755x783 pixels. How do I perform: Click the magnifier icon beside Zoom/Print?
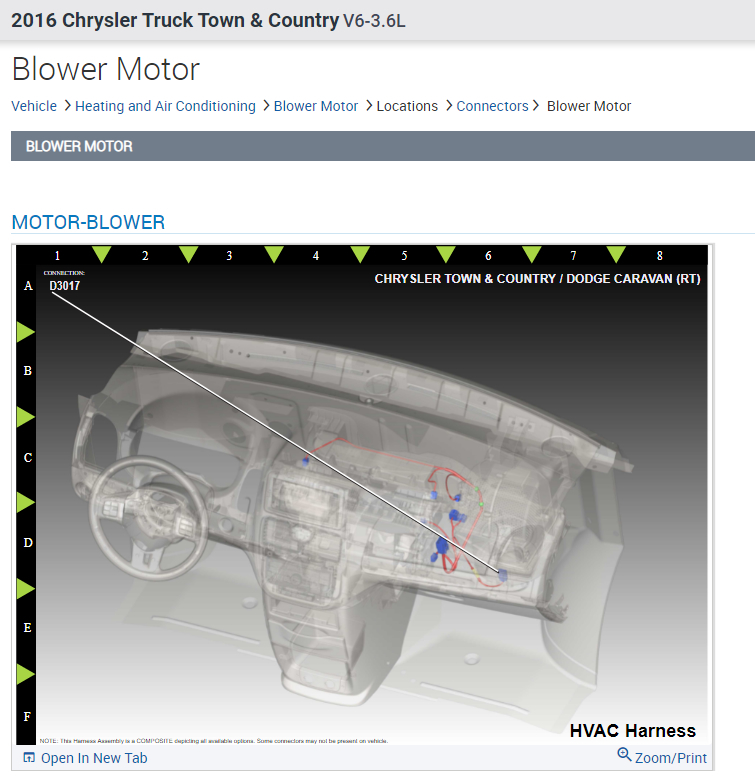[624, 755]
